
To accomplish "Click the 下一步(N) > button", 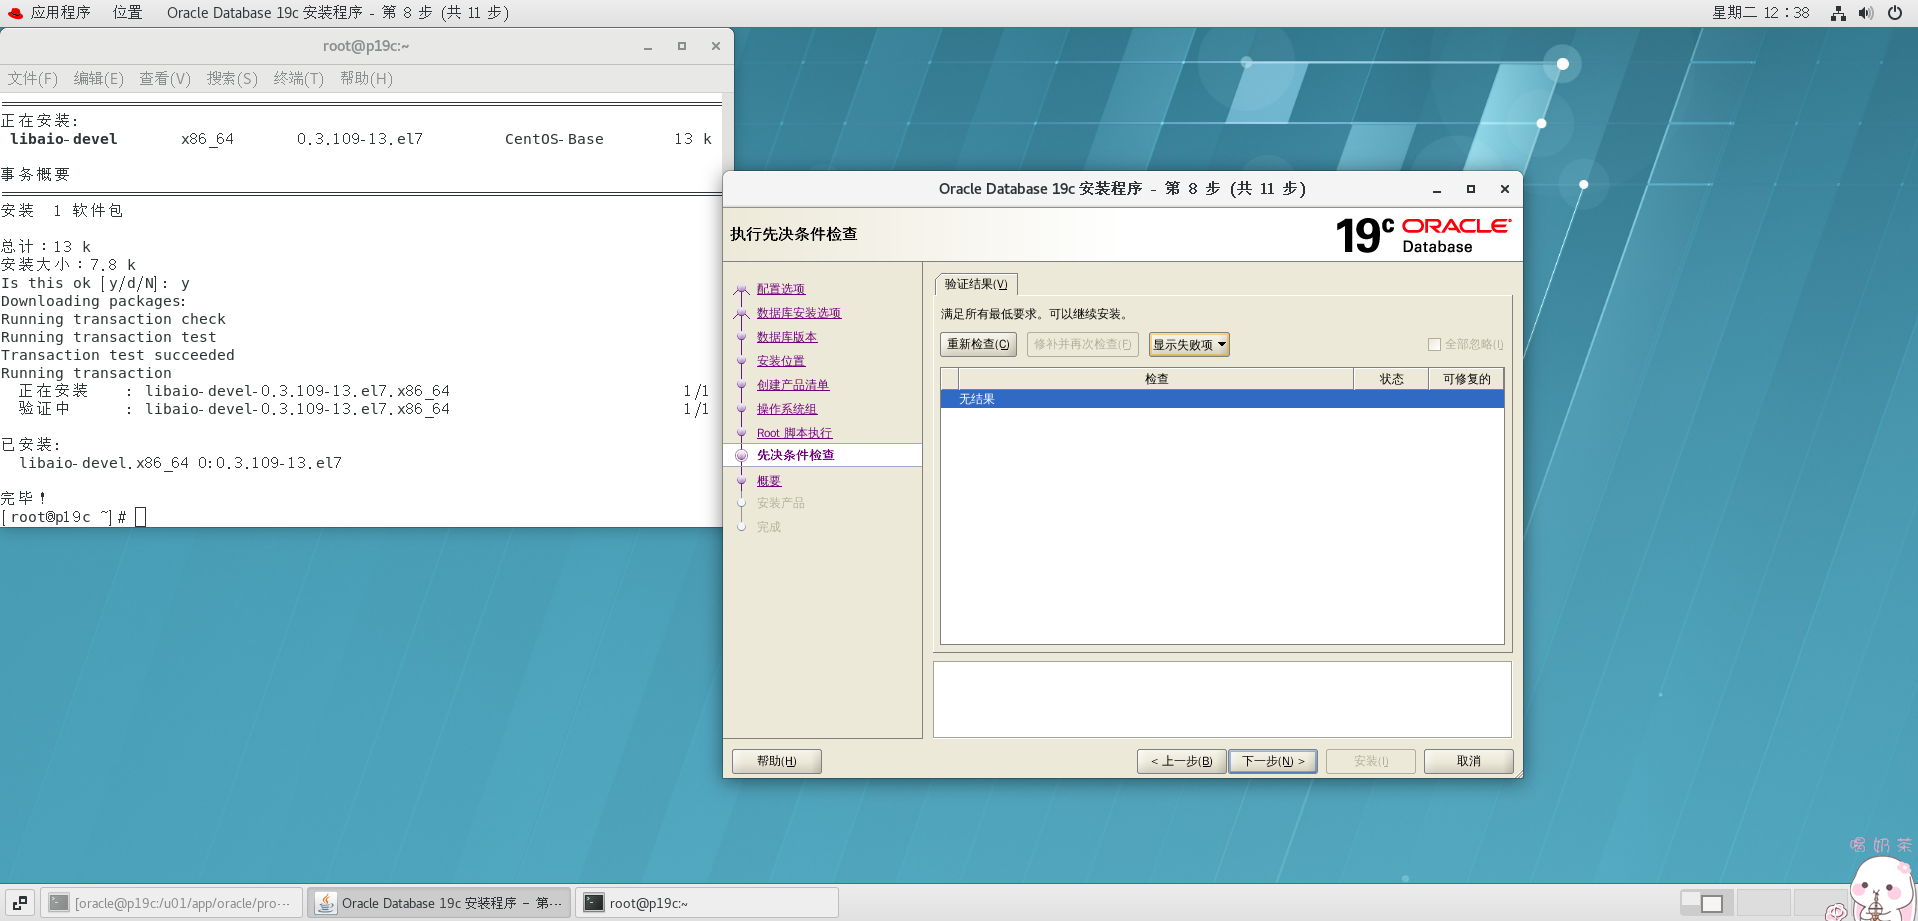I will pyautogui.click(x=1273, y=761).
